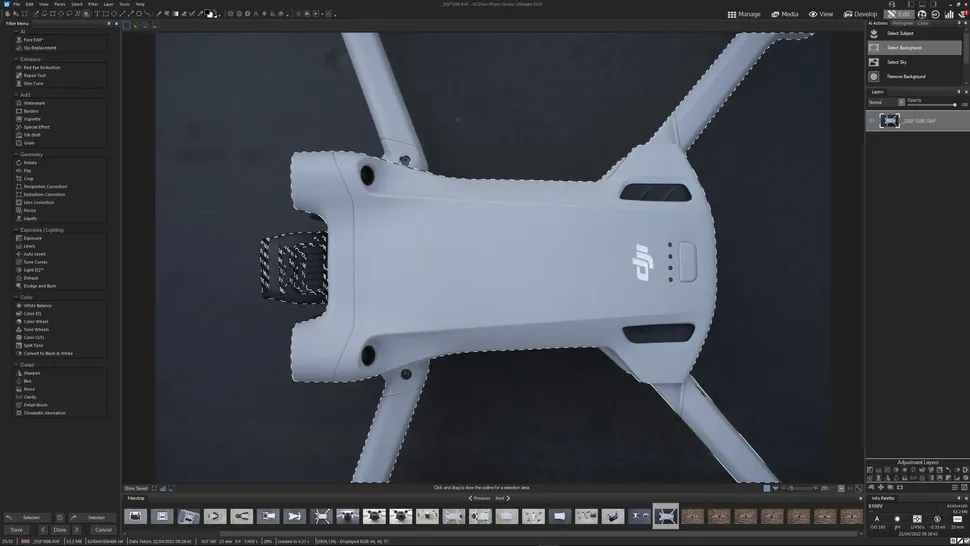Open the Liquify geometry tool
The width and height of the screenshot is (970, 546).
click(x=30, y=218)
